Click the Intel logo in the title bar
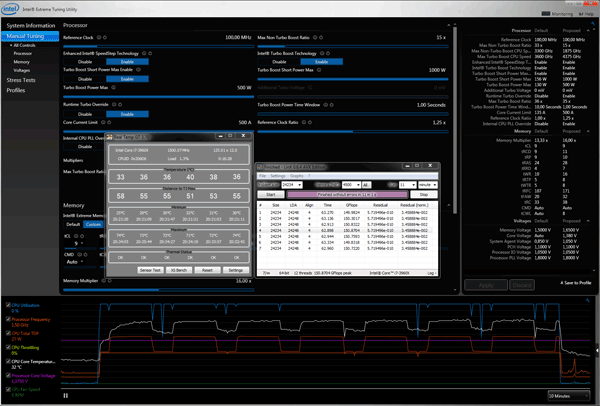 [x=10, y=8]
